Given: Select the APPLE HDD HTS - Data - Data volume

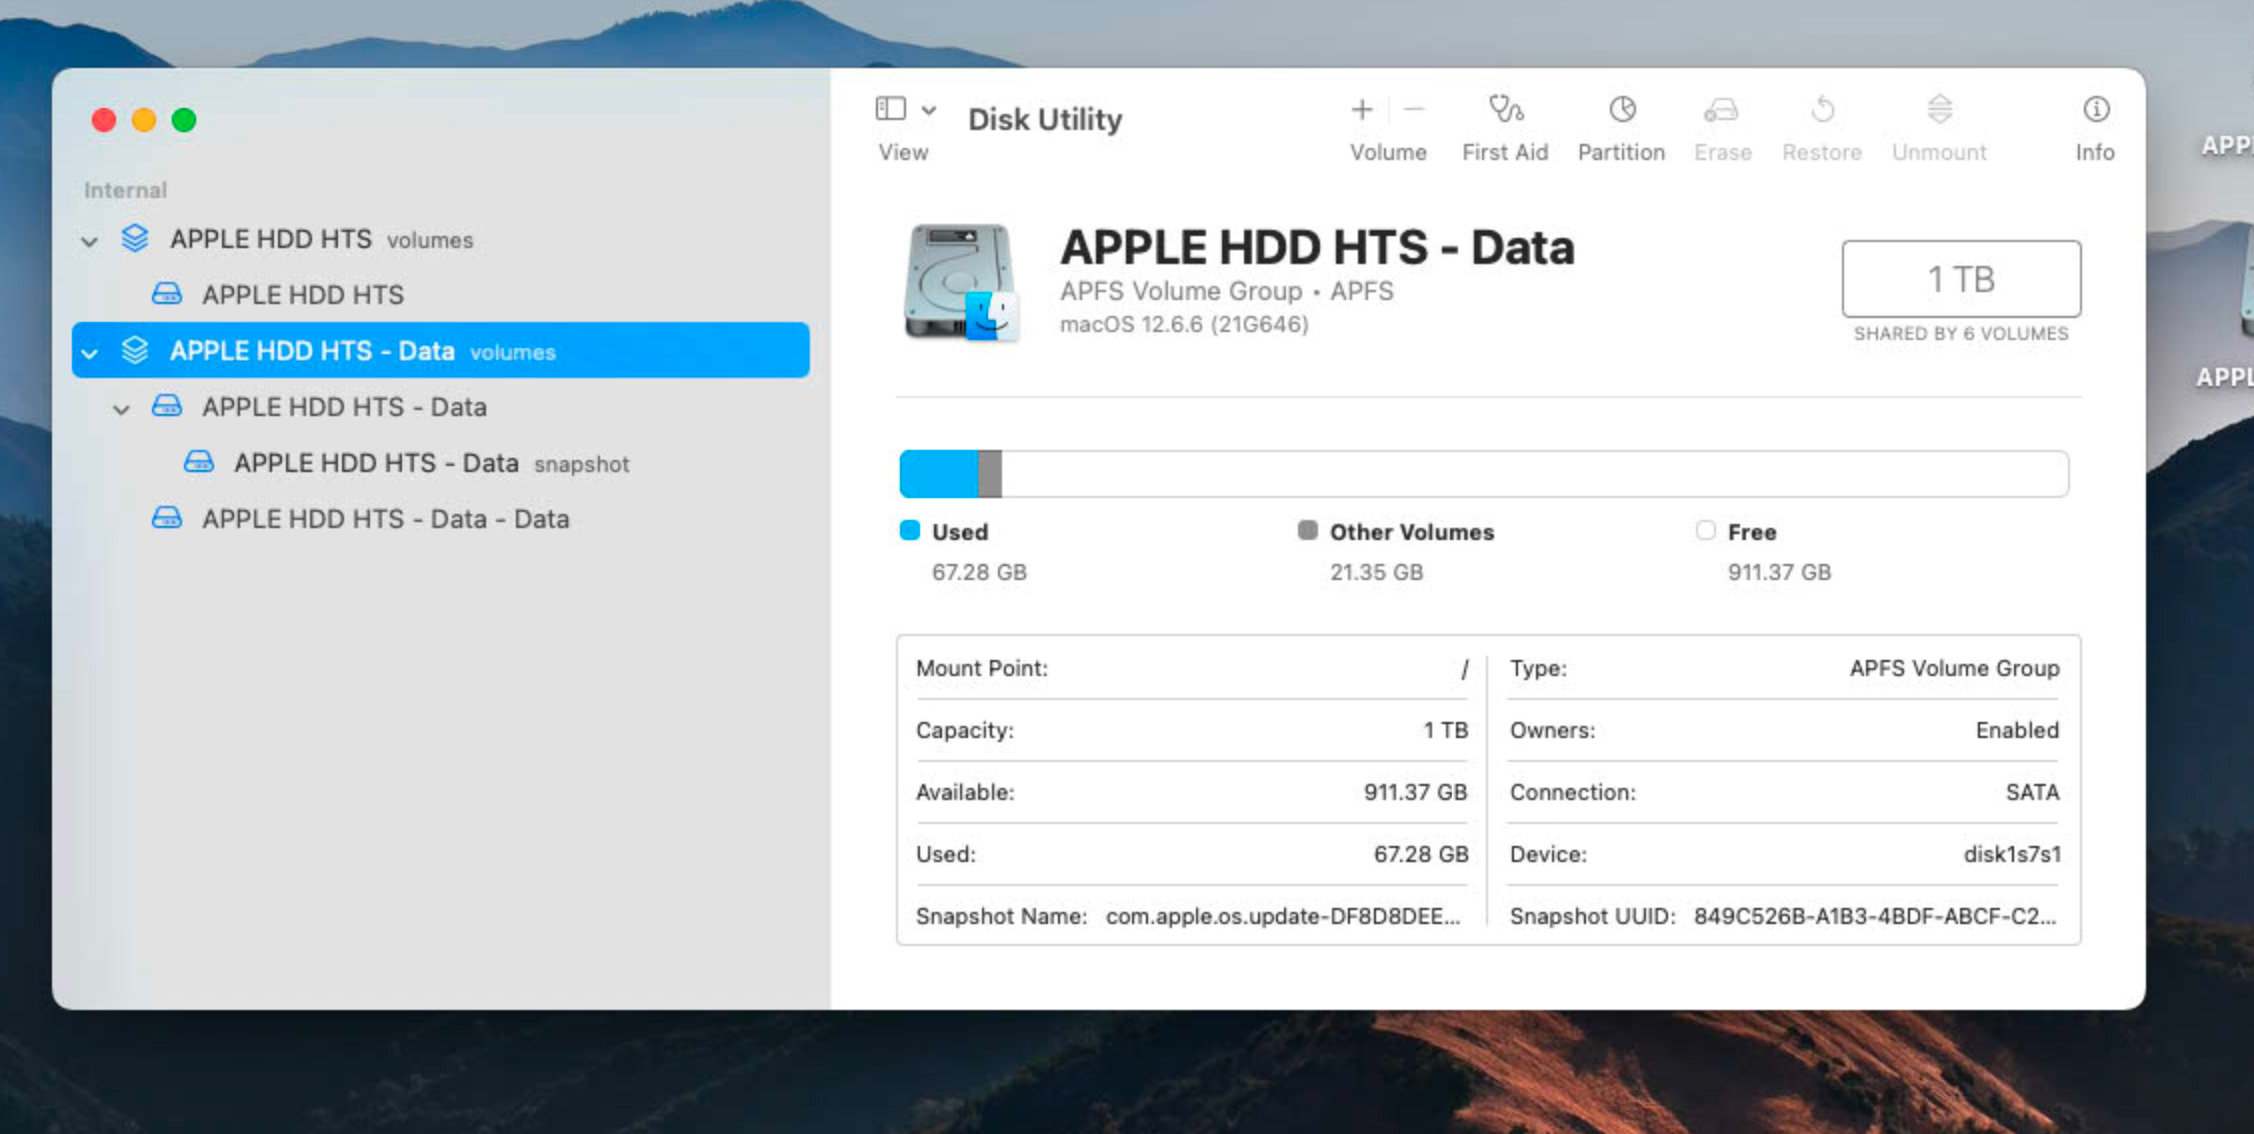Looking at the screenshot, I should point(386,519).
